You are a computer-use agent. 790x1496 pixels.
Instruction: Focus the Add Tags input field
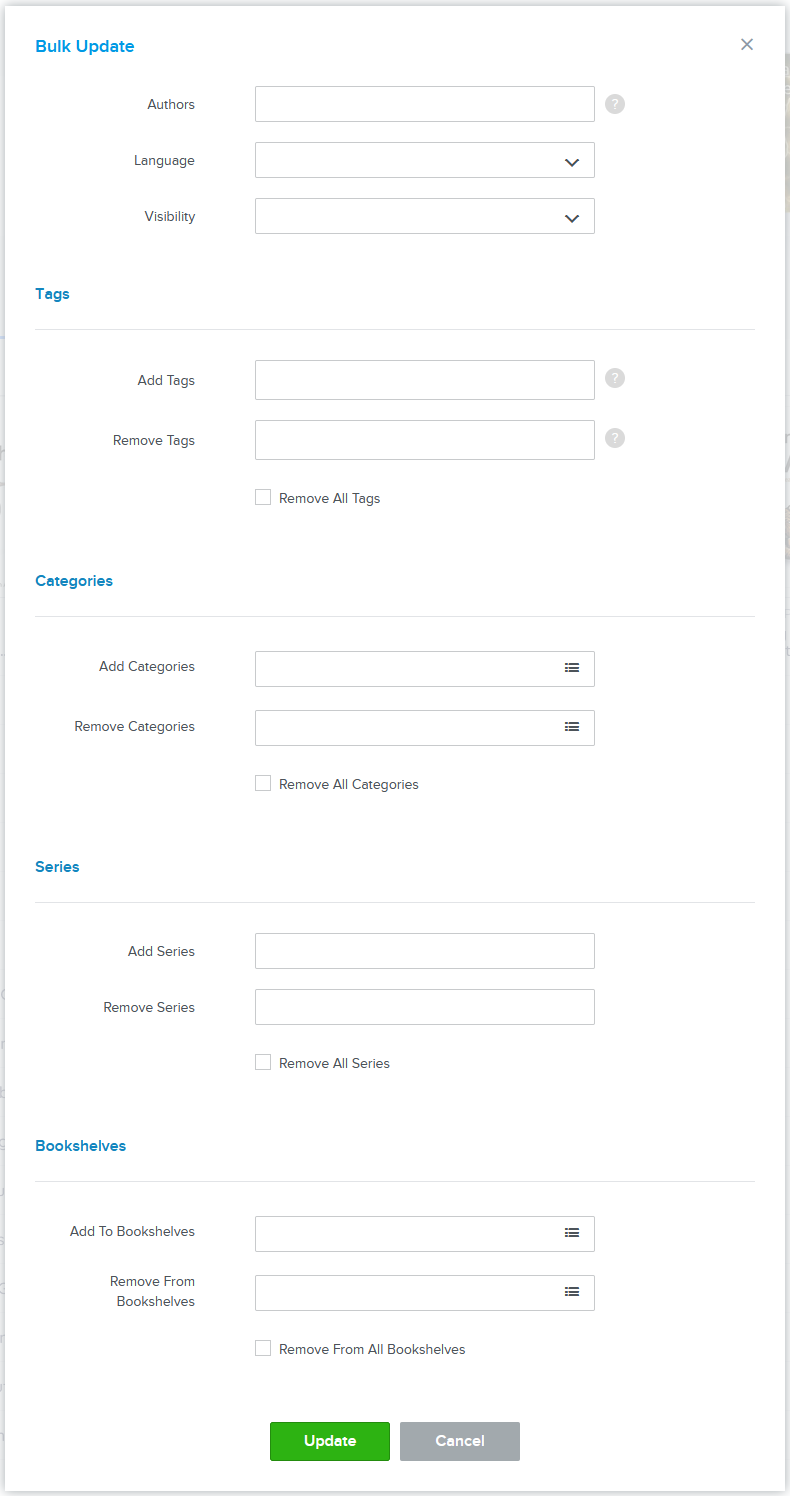point(425,380)
